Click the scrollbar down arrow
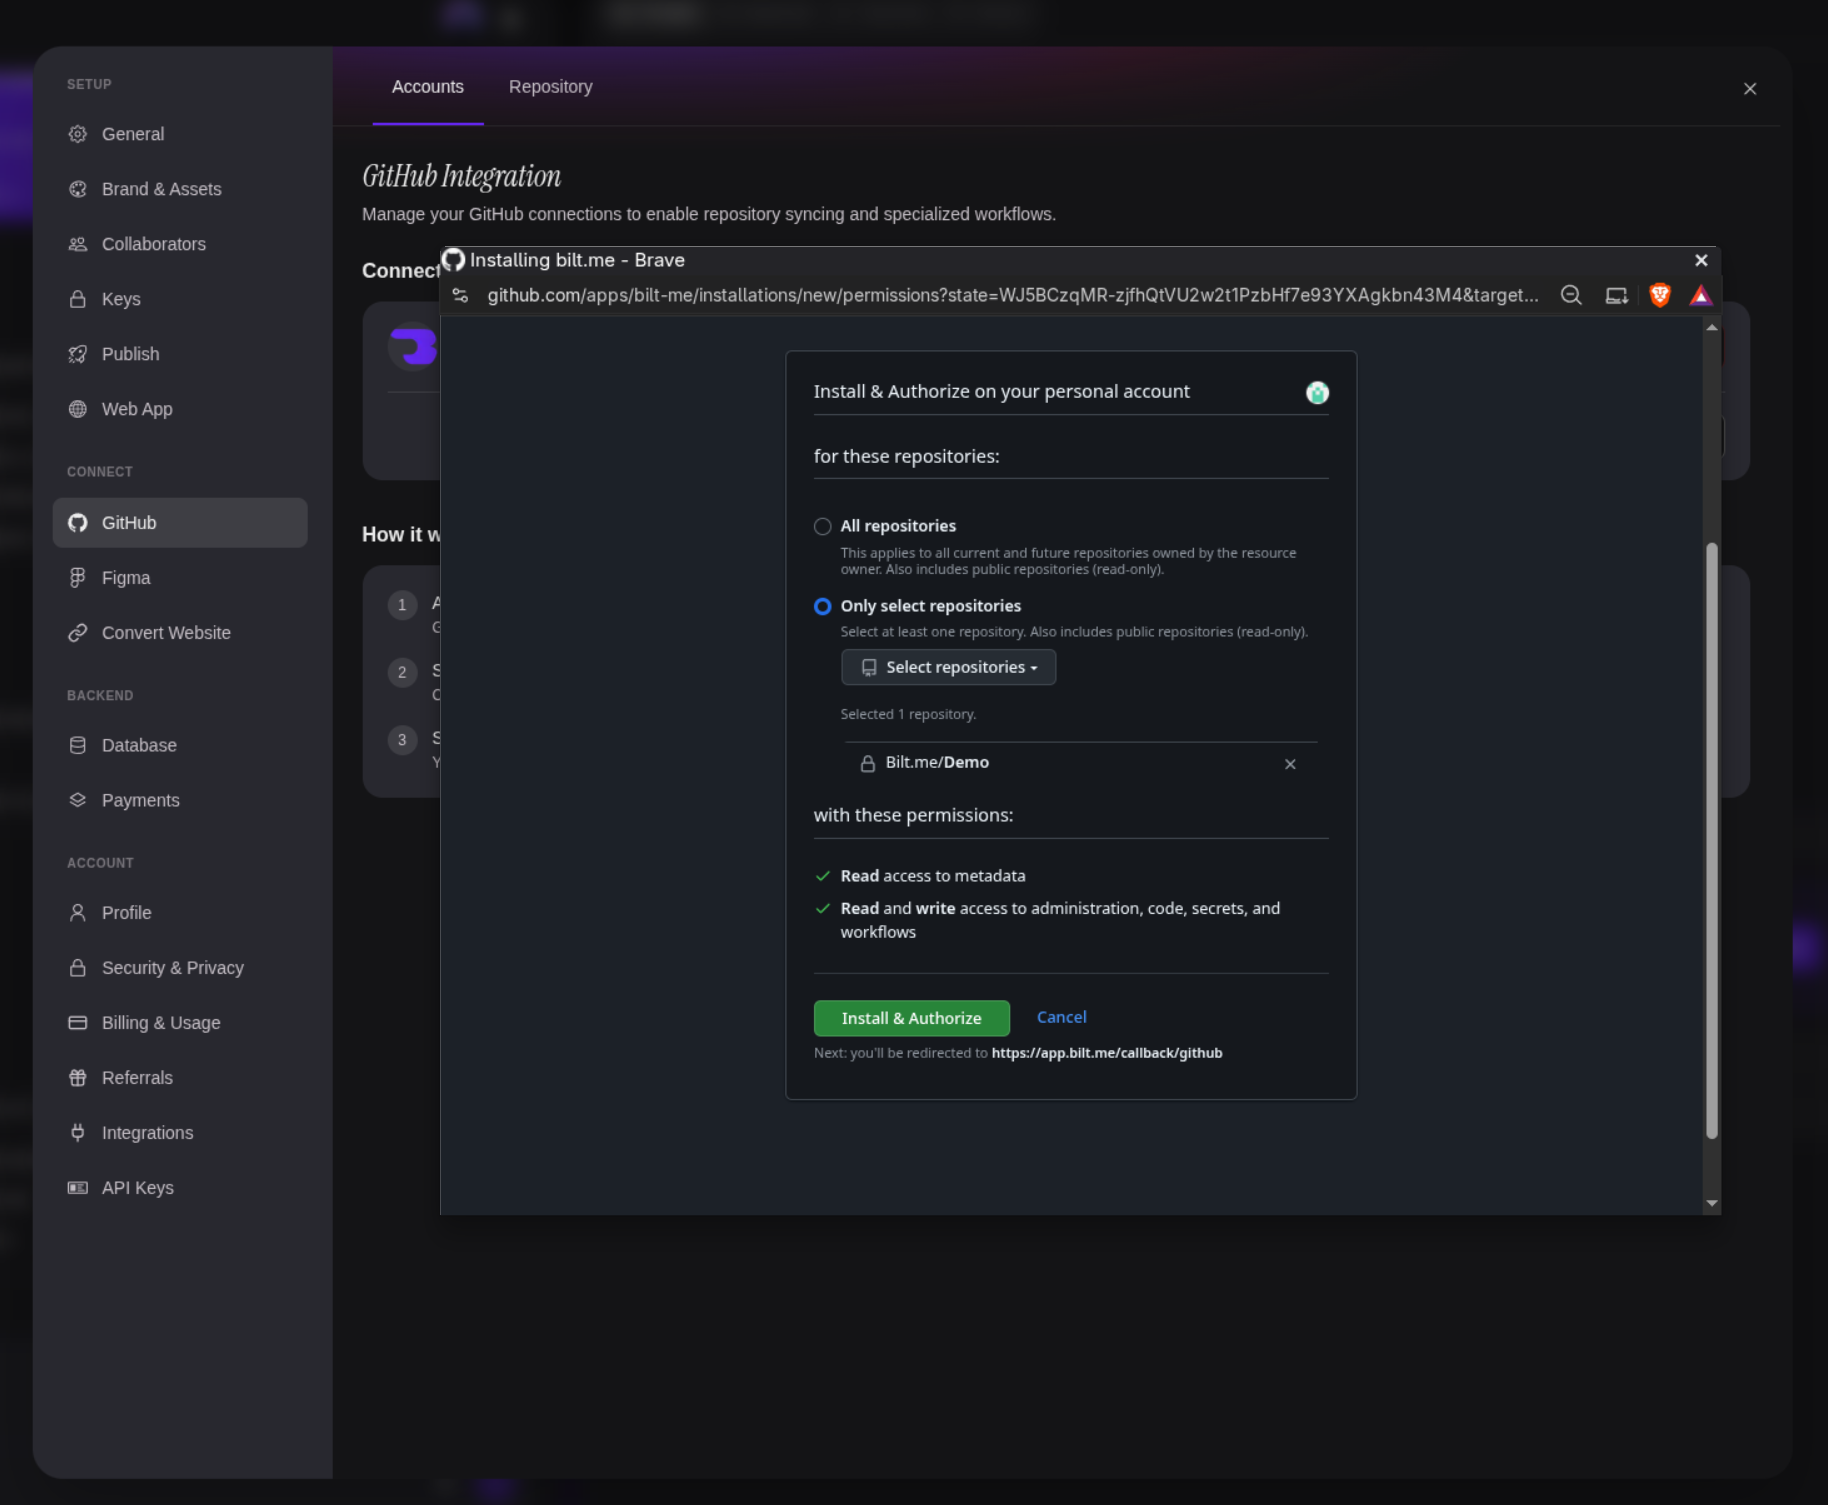The image size is (1828, 1505). click(1711, 1203)
